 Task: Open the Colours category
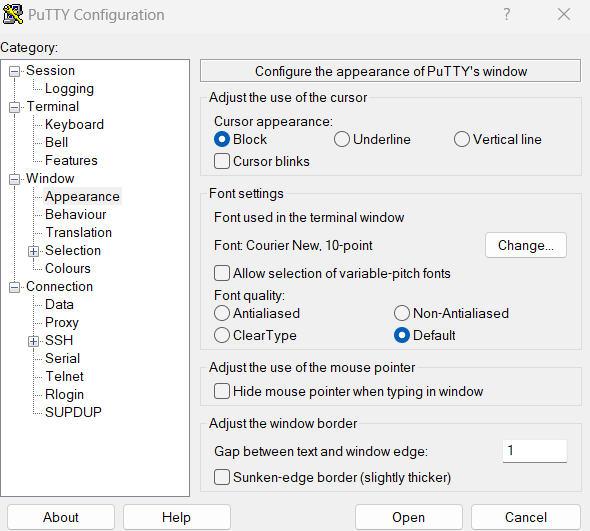[68, 268]
